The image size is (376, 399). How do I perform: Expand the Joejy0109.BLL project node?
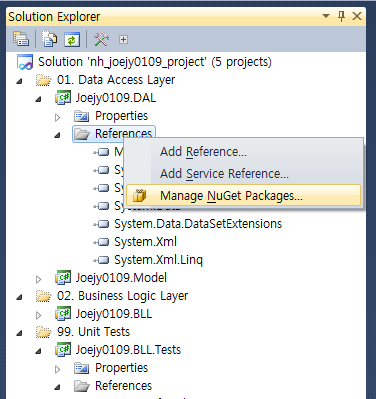39,315
